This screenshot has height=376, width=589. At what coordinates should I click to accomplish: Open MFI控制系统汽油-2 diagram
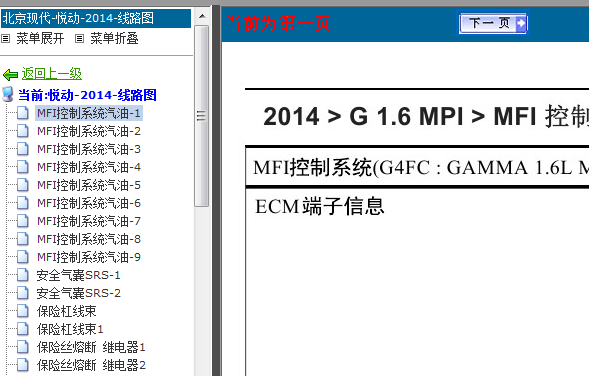[89, 131]
